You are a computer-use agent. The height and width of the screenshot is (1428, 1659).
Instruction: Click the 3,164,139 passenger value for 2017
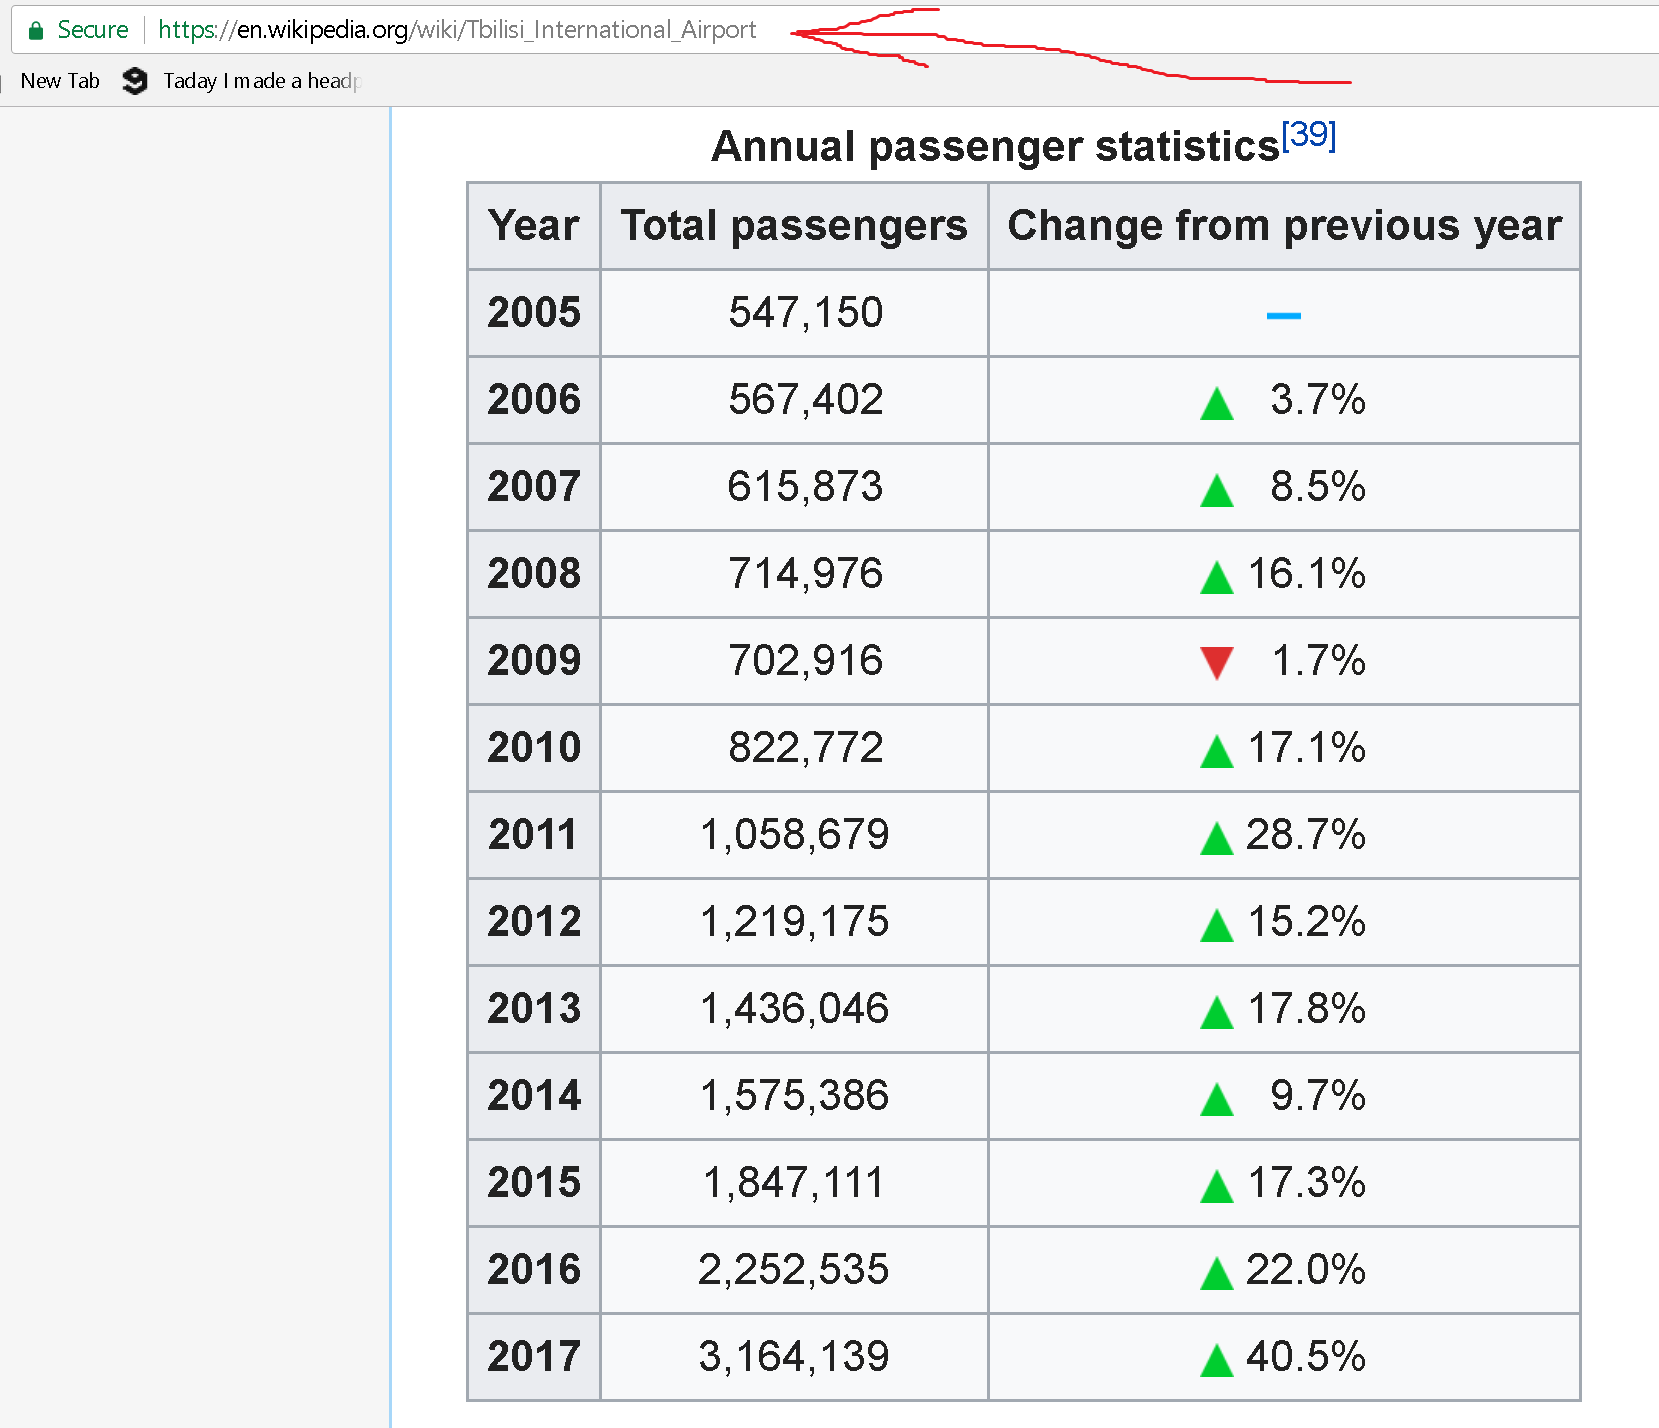pyautogui.click(x=794, y=1357)
